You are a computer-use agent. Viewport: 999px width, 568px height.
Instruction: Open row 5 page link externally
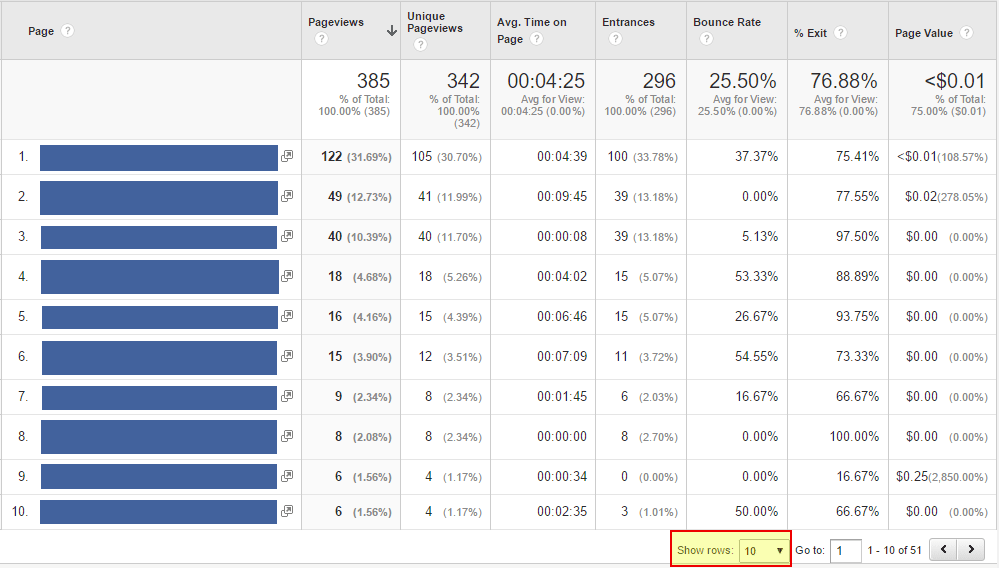[287, 316]
